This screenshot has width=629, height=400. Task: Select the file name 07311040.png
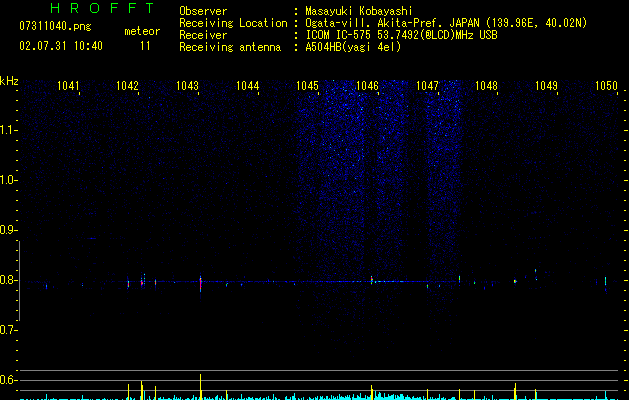tap(55, 27)
